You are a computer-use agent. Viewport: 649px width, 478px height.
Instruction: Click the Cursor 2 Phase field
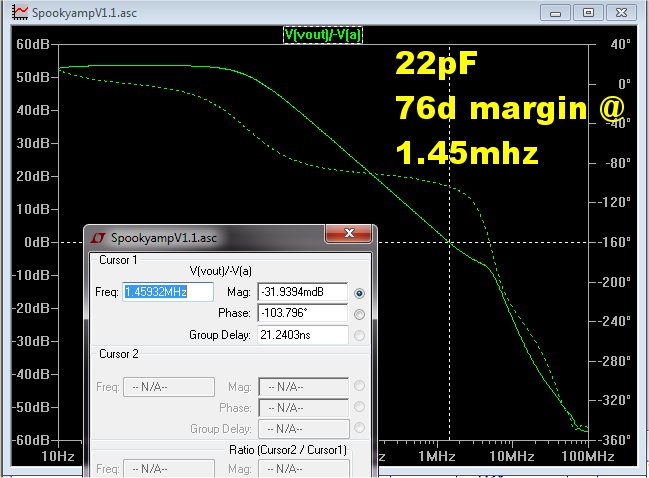click(x=303, y=408)
